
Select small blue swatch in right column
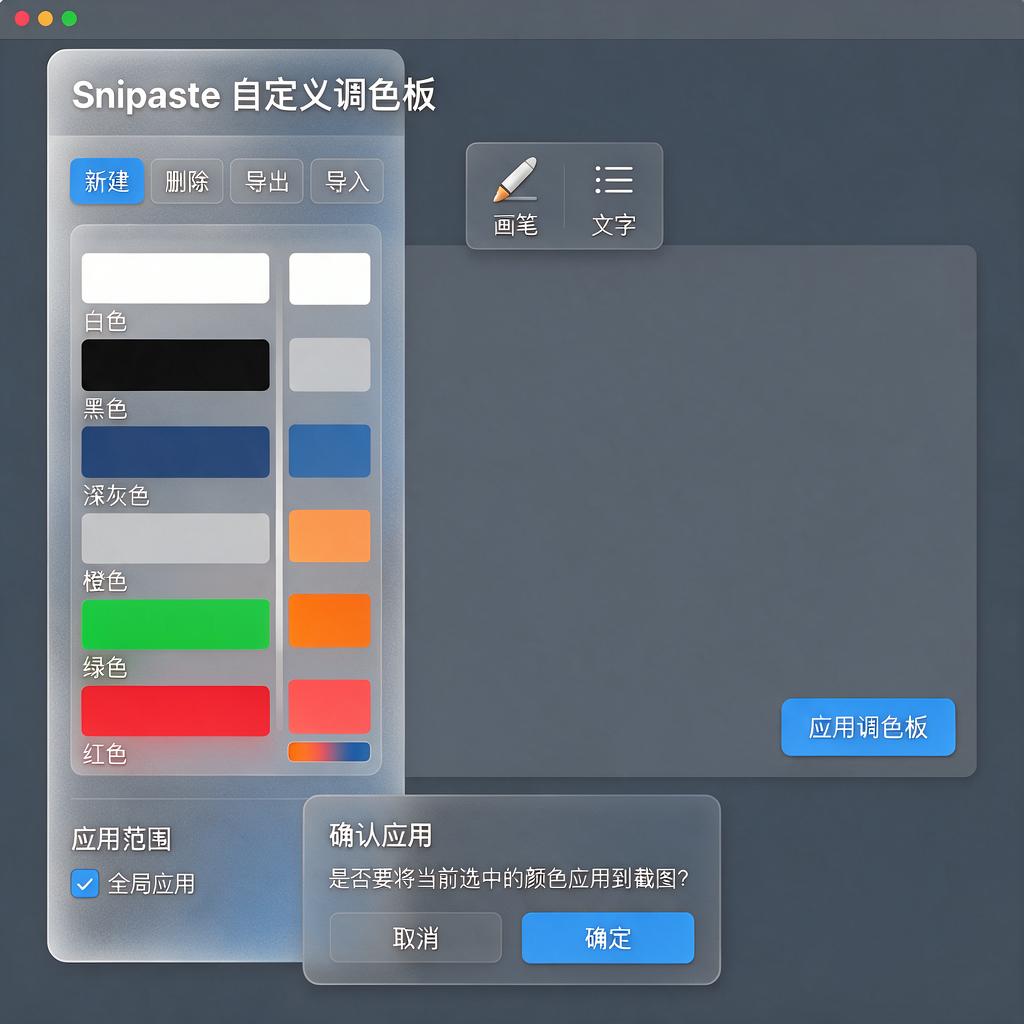click(x=330, y=451)
